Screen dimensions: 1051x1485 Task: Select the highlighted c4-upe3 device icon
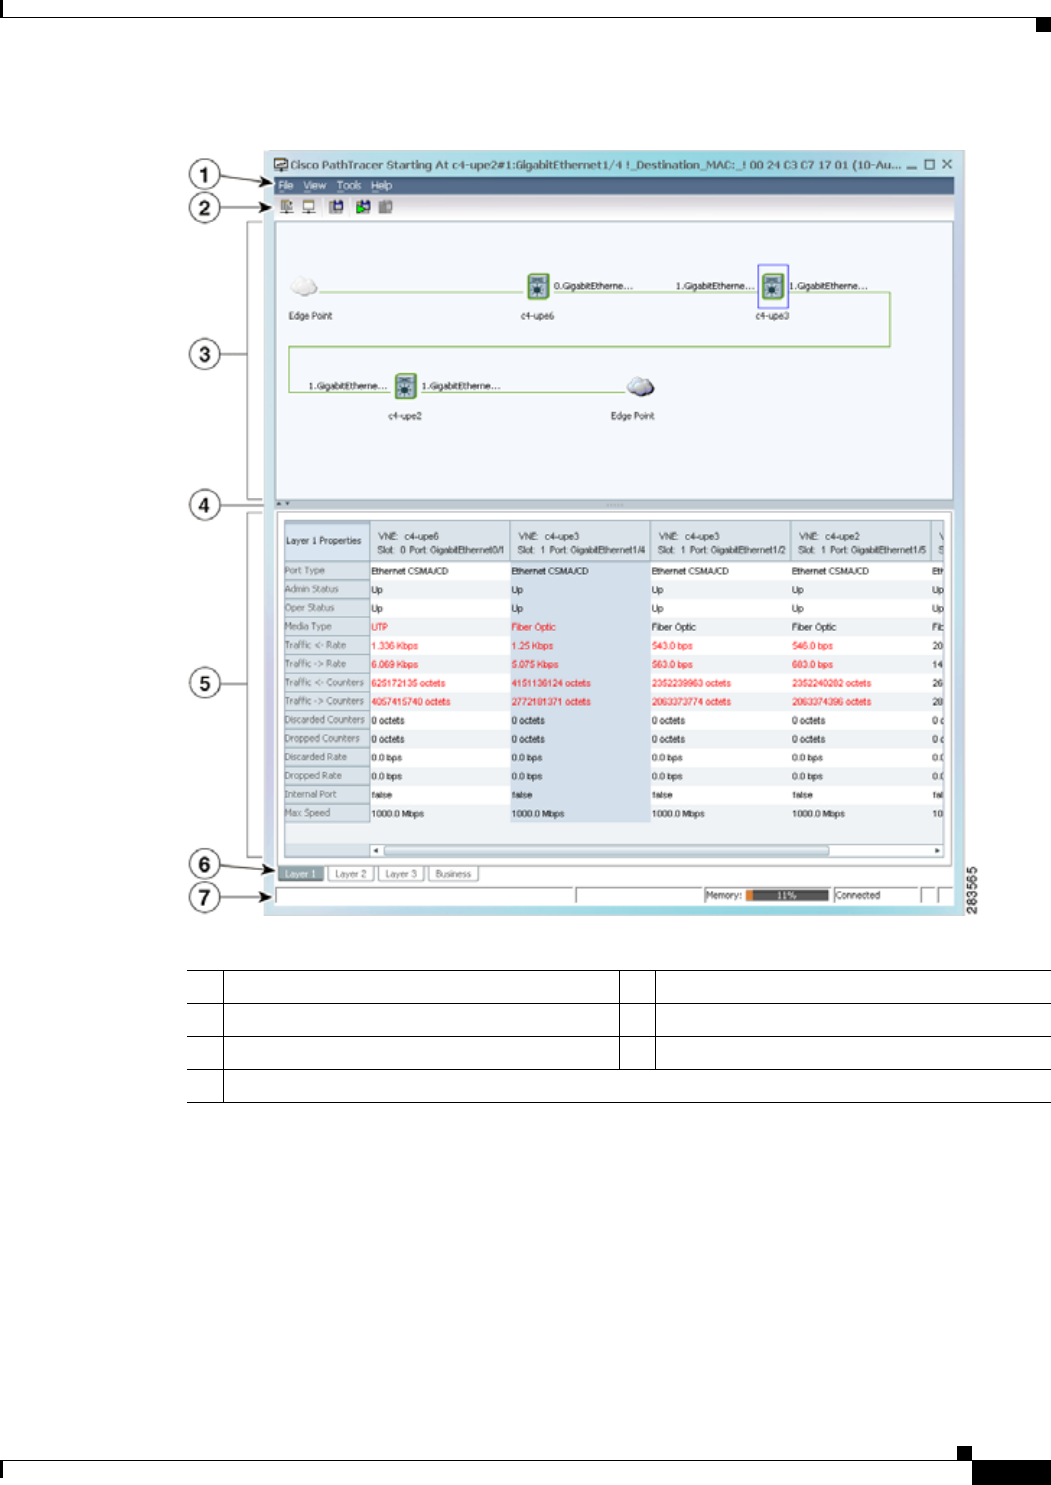click(x=773, y=287)
